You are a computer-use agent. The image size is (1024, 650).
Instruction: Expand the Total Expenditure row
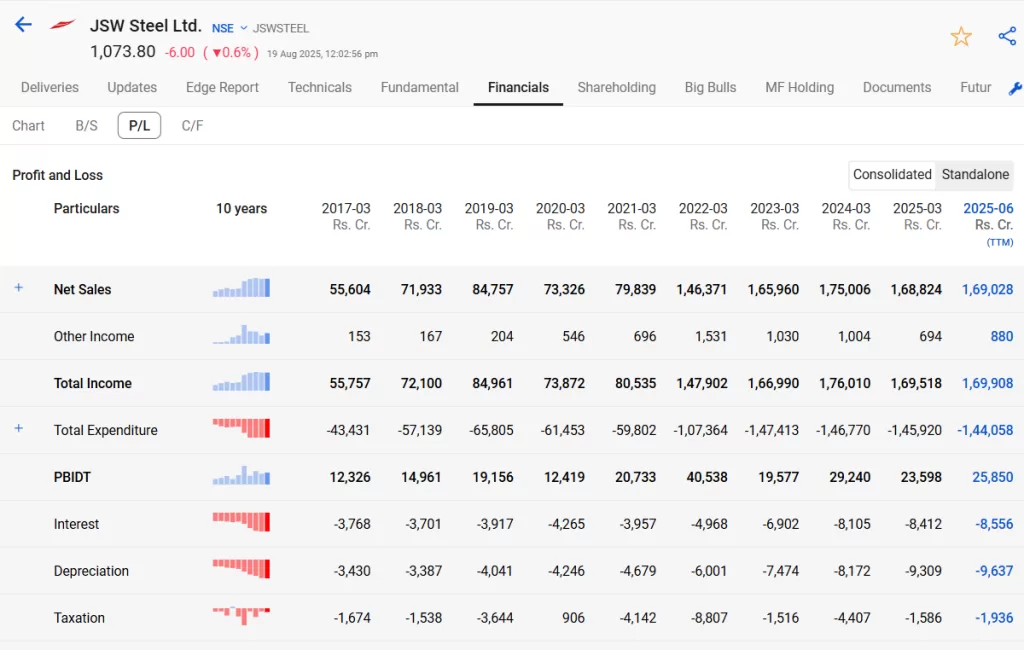click(x=19, y=428)
